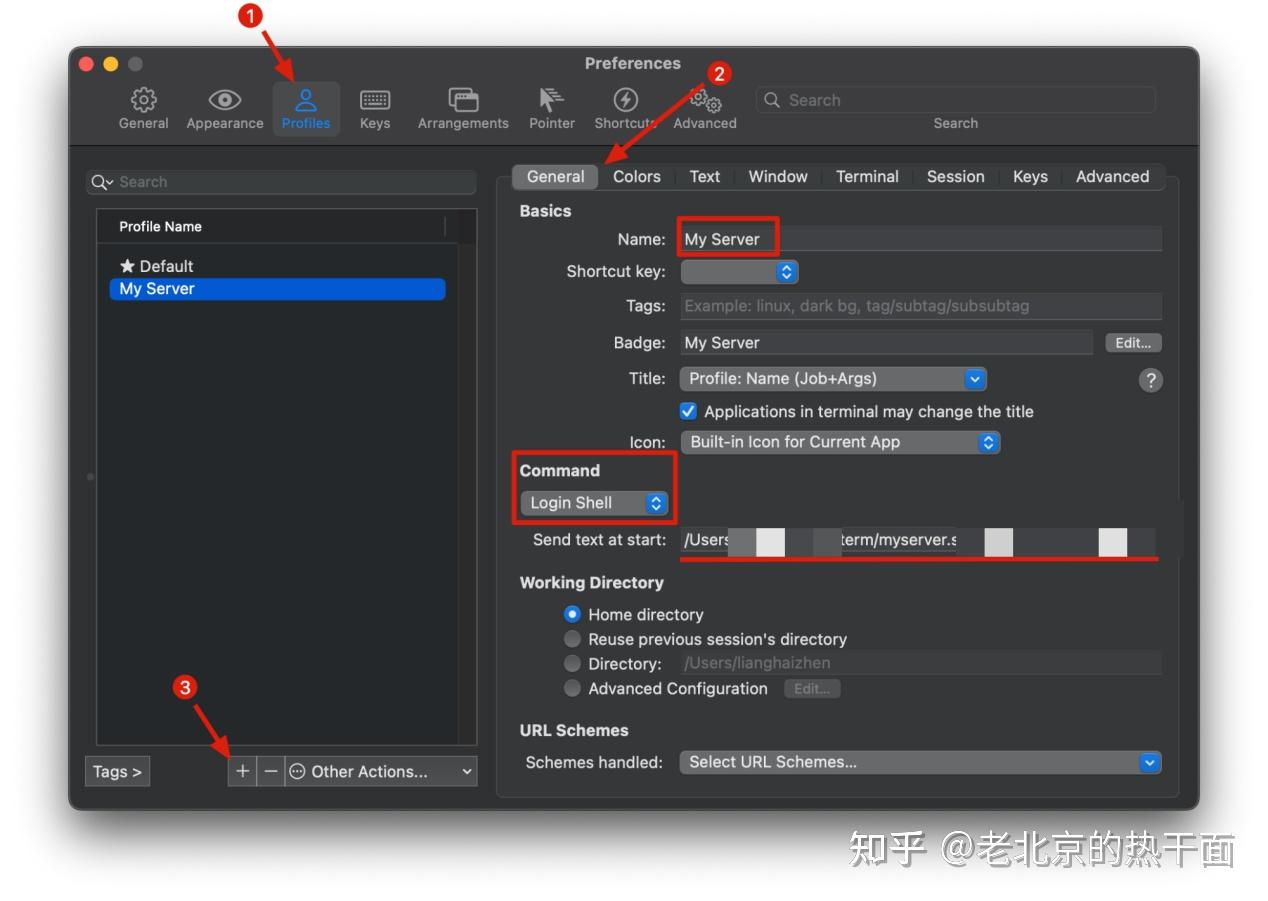Screen dimensions: 1268x901
Task: Switch to the Colors tab
Action: [636, 176]
